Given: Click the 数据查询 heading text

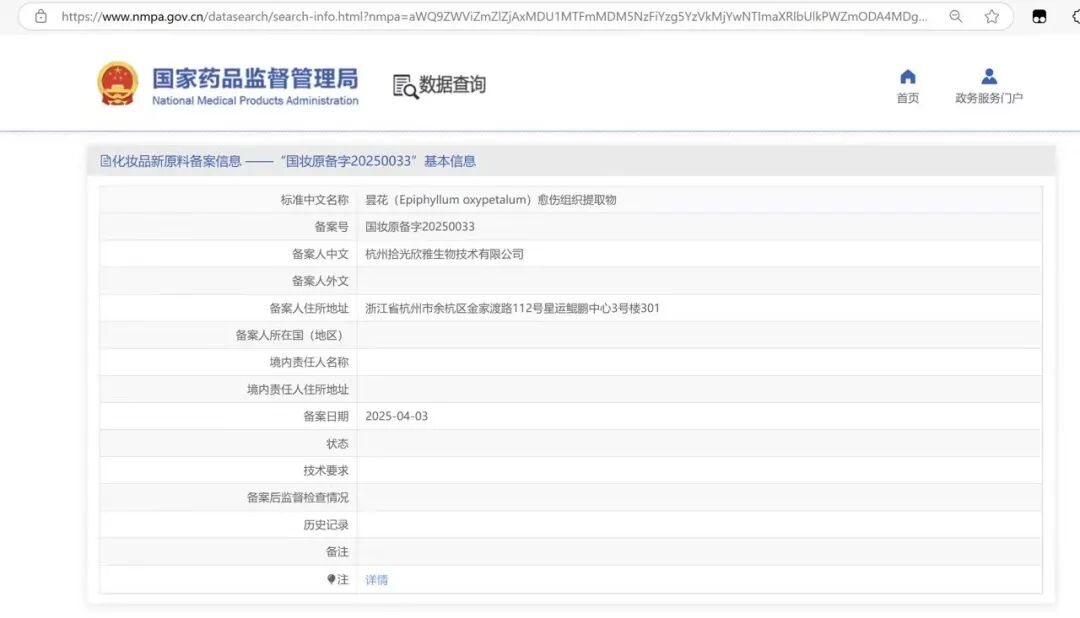Looking at the screenshot, I should (453, 85).
